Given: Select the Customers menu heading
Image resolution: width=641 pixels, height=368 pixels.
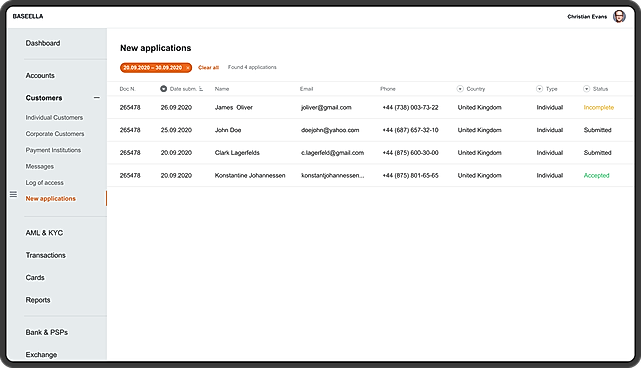Looking at the screenshot, I should tap(44, 98).
